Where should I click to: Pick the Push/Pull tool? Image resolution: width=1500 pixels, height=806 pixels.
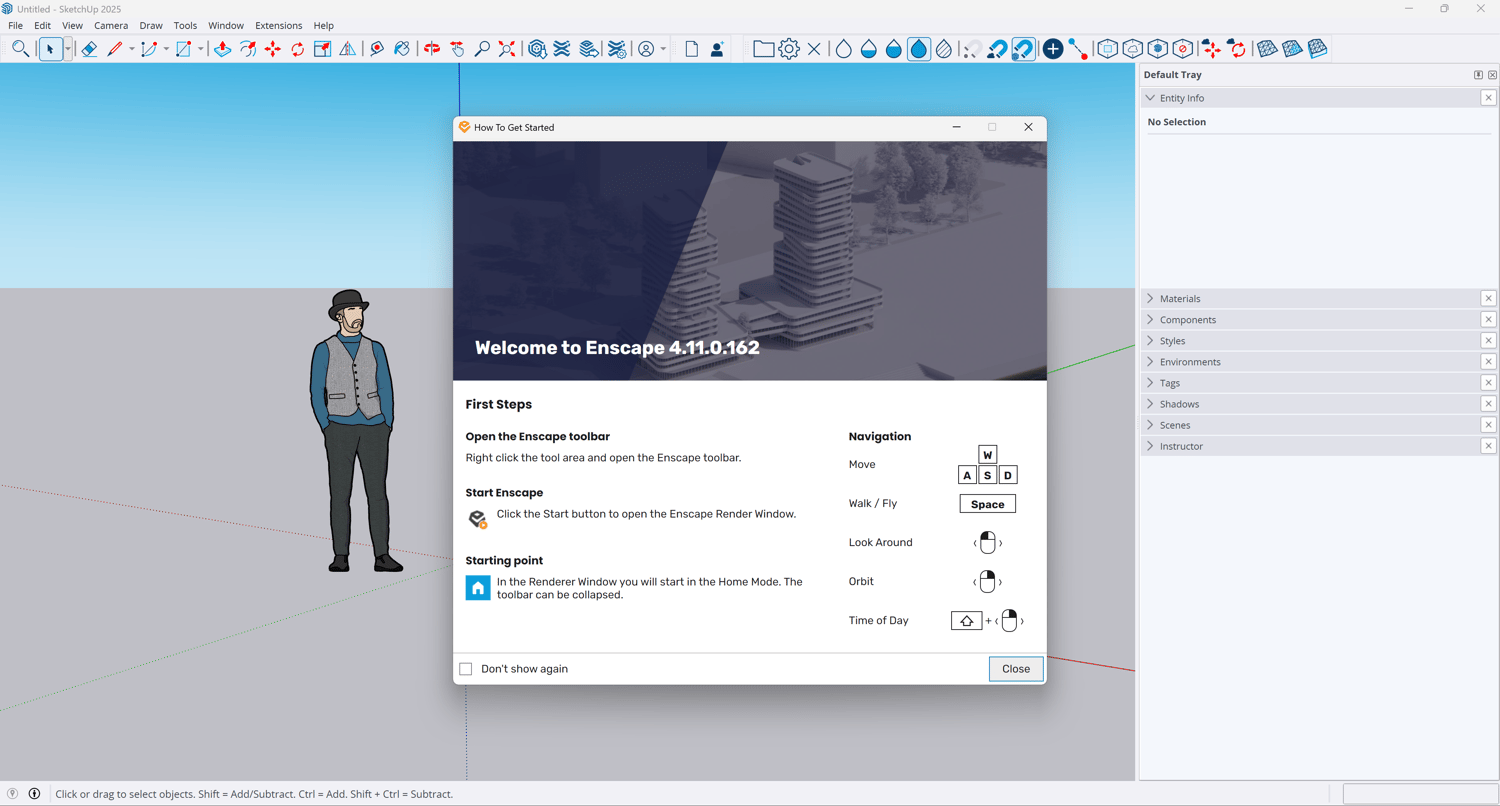222,49
